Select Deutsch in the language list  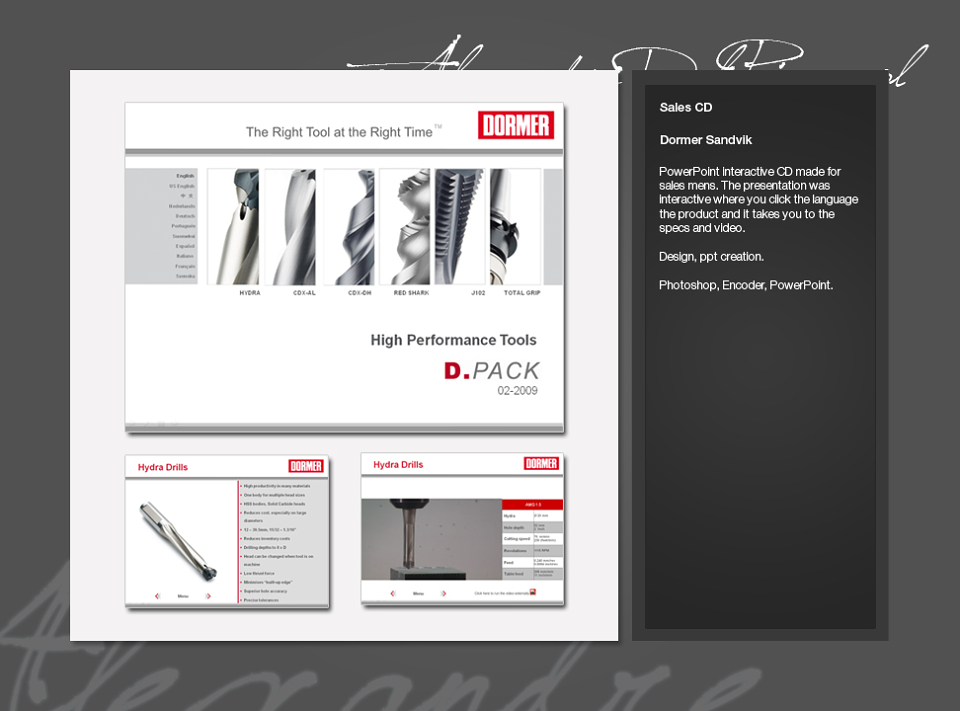(185, 216)
